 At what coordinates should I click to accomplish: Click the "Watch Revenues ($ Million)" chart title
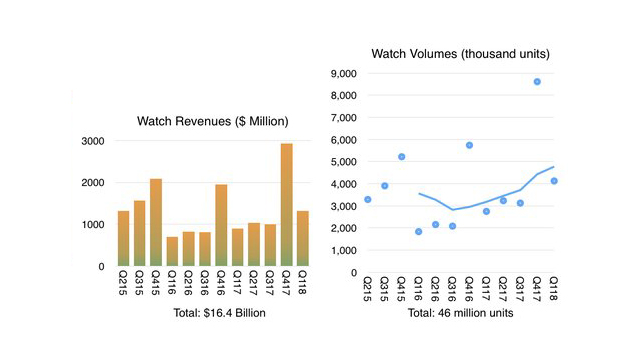(213, 121)
